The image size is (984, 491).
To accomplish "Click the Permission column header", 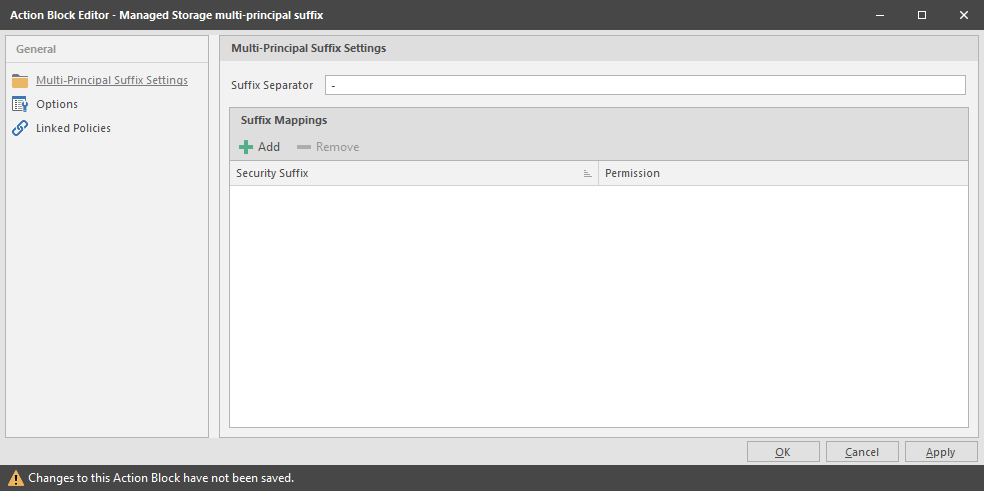I will click(780, 173).
